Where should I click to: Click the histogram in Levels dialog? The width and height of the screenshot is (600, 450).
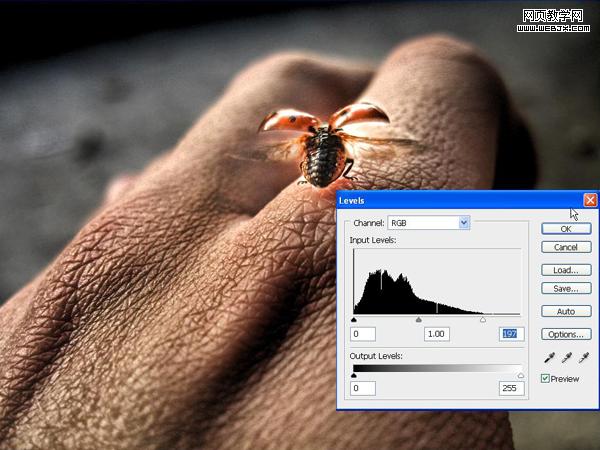[x=437, y=282]
